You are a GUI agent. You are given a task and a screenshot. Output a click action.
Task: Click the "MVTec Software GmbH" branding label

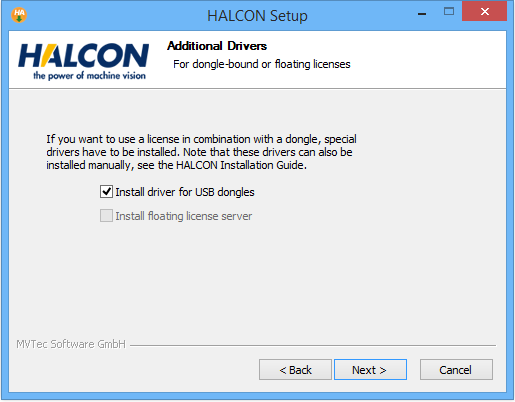[x=71, y=344]
